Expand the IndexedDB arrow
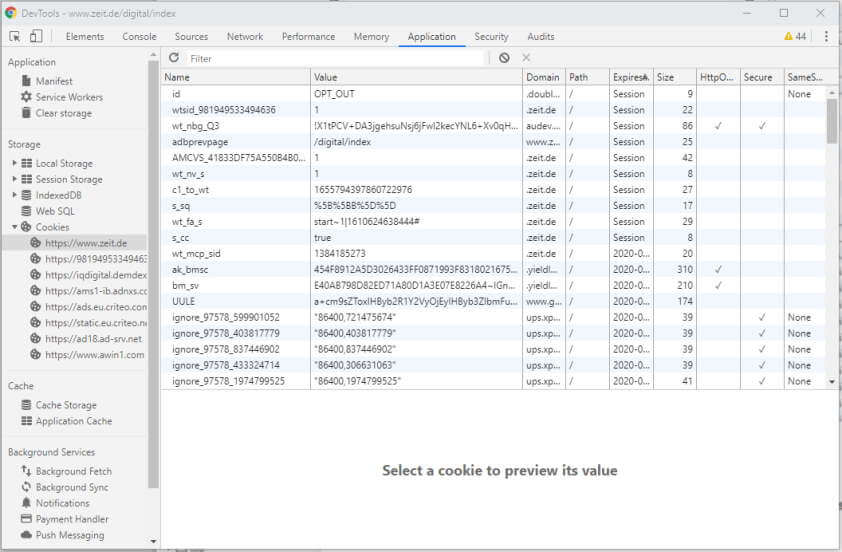Viewport: 842px width, 552px height. tap(14, 195)
